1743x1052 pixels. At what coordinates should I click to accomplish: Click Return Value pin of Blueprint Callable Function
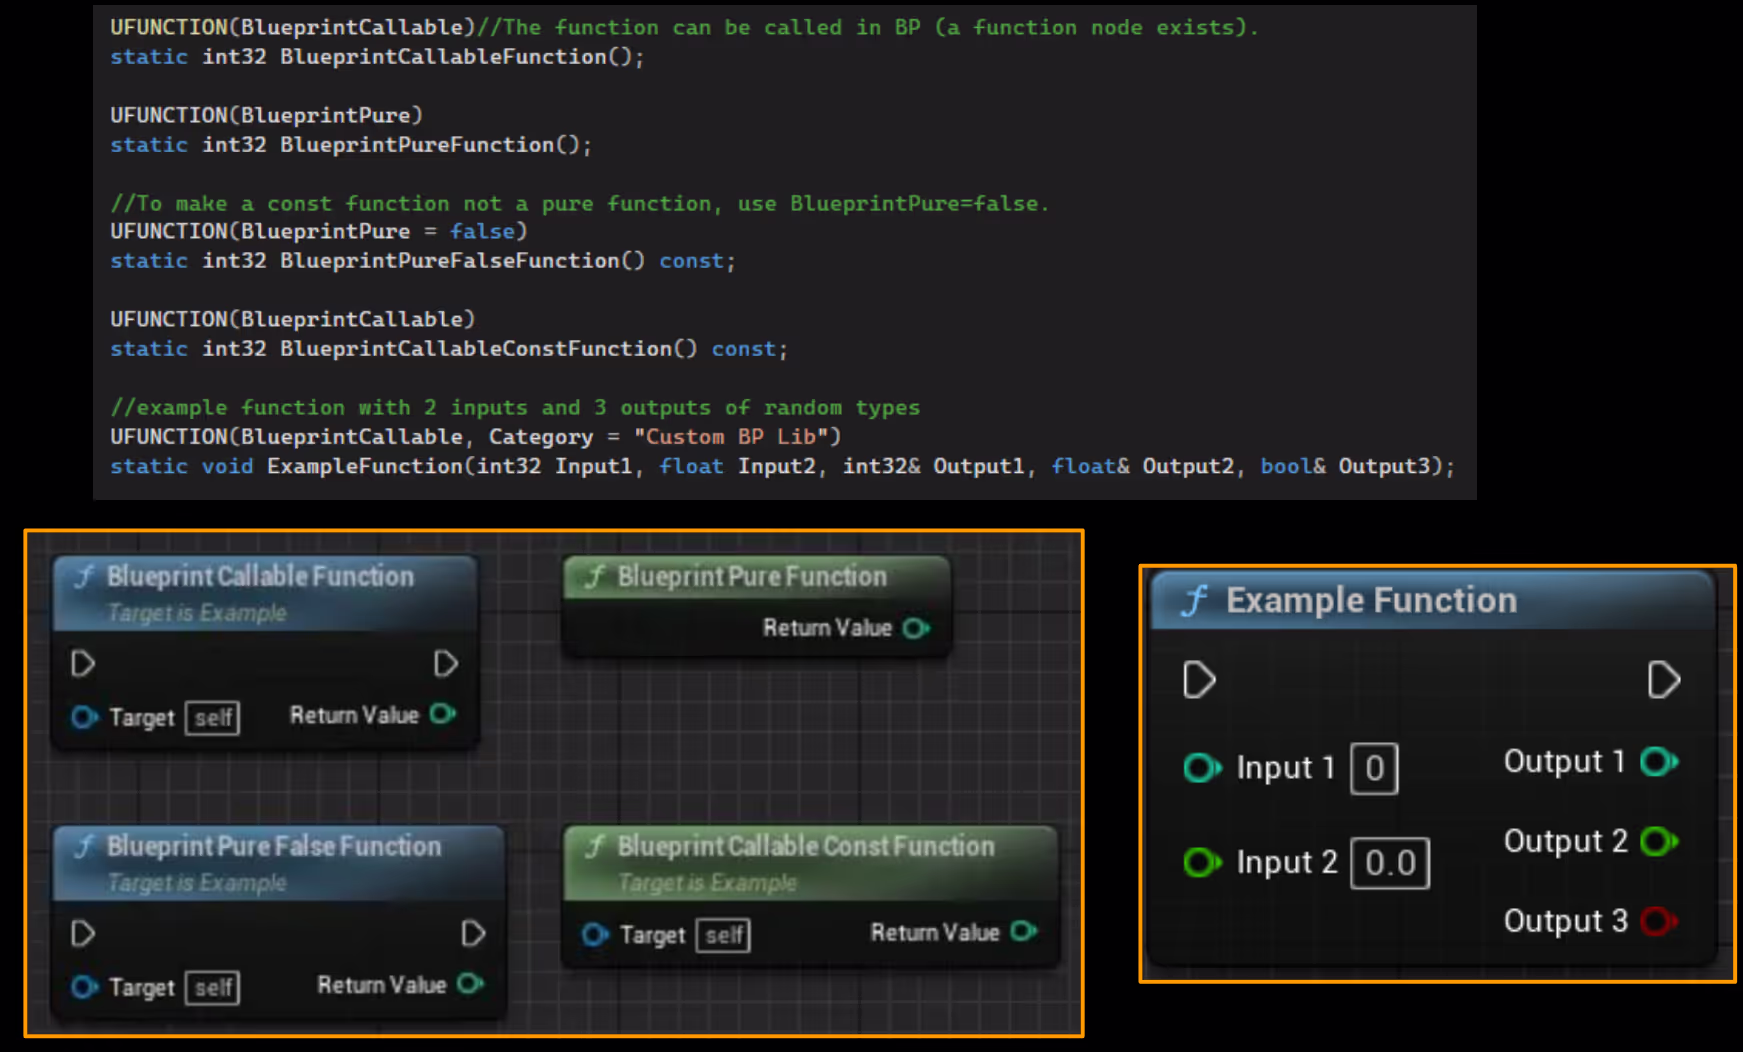point(443,714)
